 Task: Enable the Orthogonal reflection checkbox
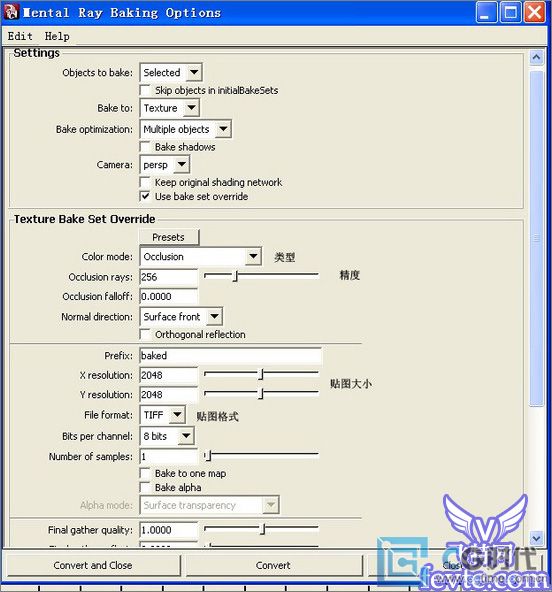[x=145, y=335]
